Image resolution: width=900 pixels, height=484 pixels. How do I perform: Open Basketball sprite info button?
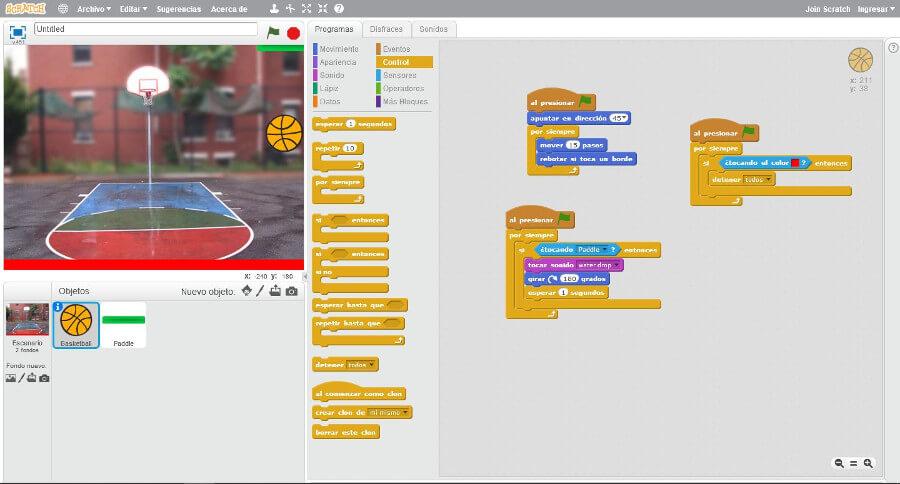click(x=58, y=307)
